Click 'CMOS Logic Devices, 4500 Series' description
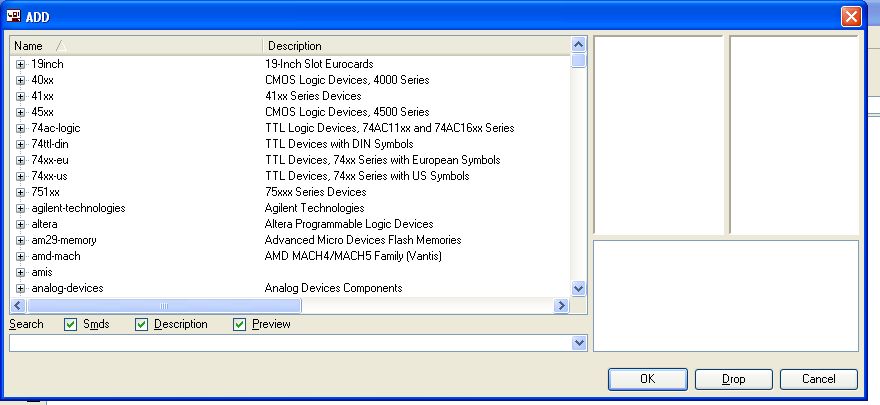 click(x=347, y=112)
